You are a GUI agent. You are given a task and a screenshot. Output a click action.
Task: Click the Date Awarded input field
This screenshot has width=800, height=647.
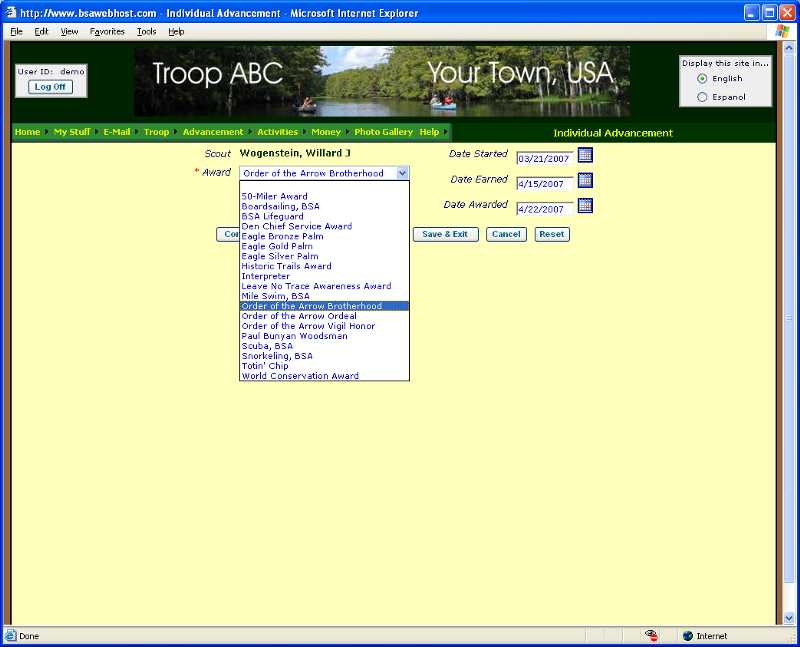point(545,209)
